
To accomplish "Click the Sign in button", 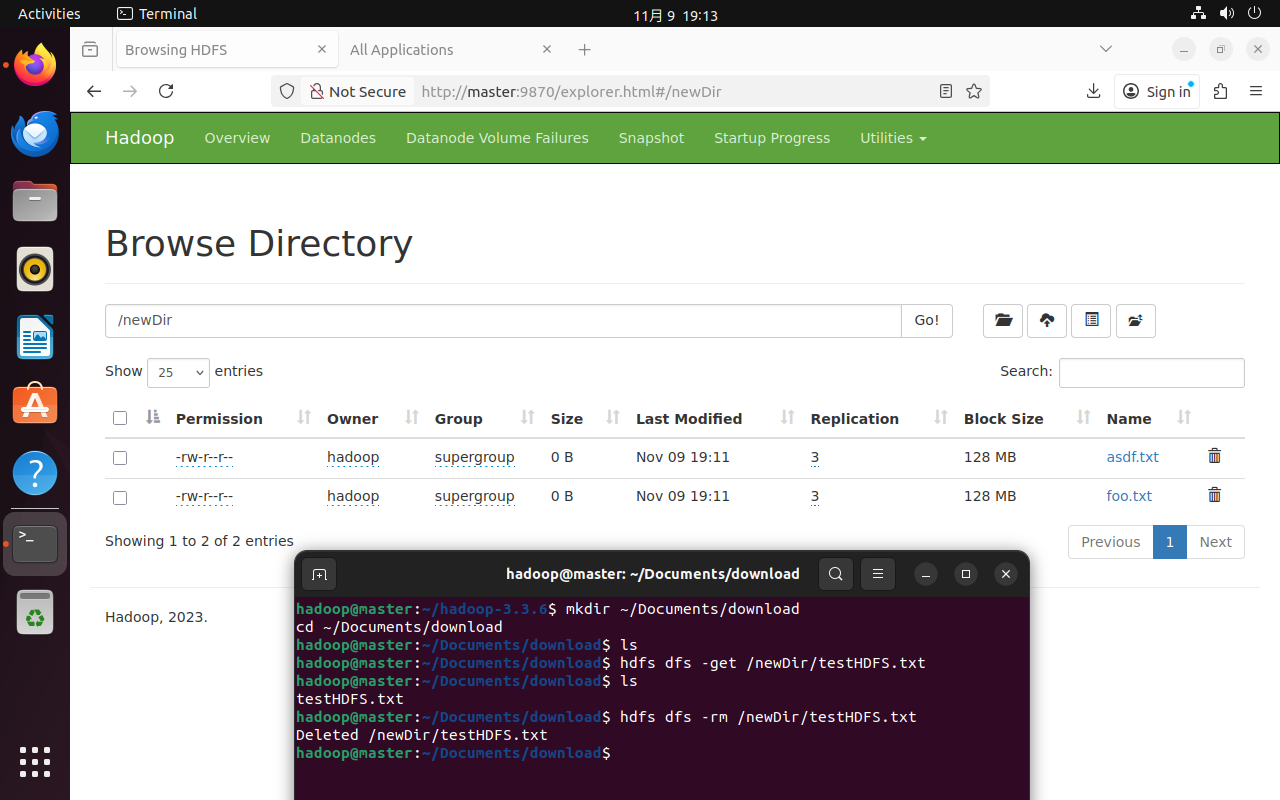I will tap(1157, 91).
